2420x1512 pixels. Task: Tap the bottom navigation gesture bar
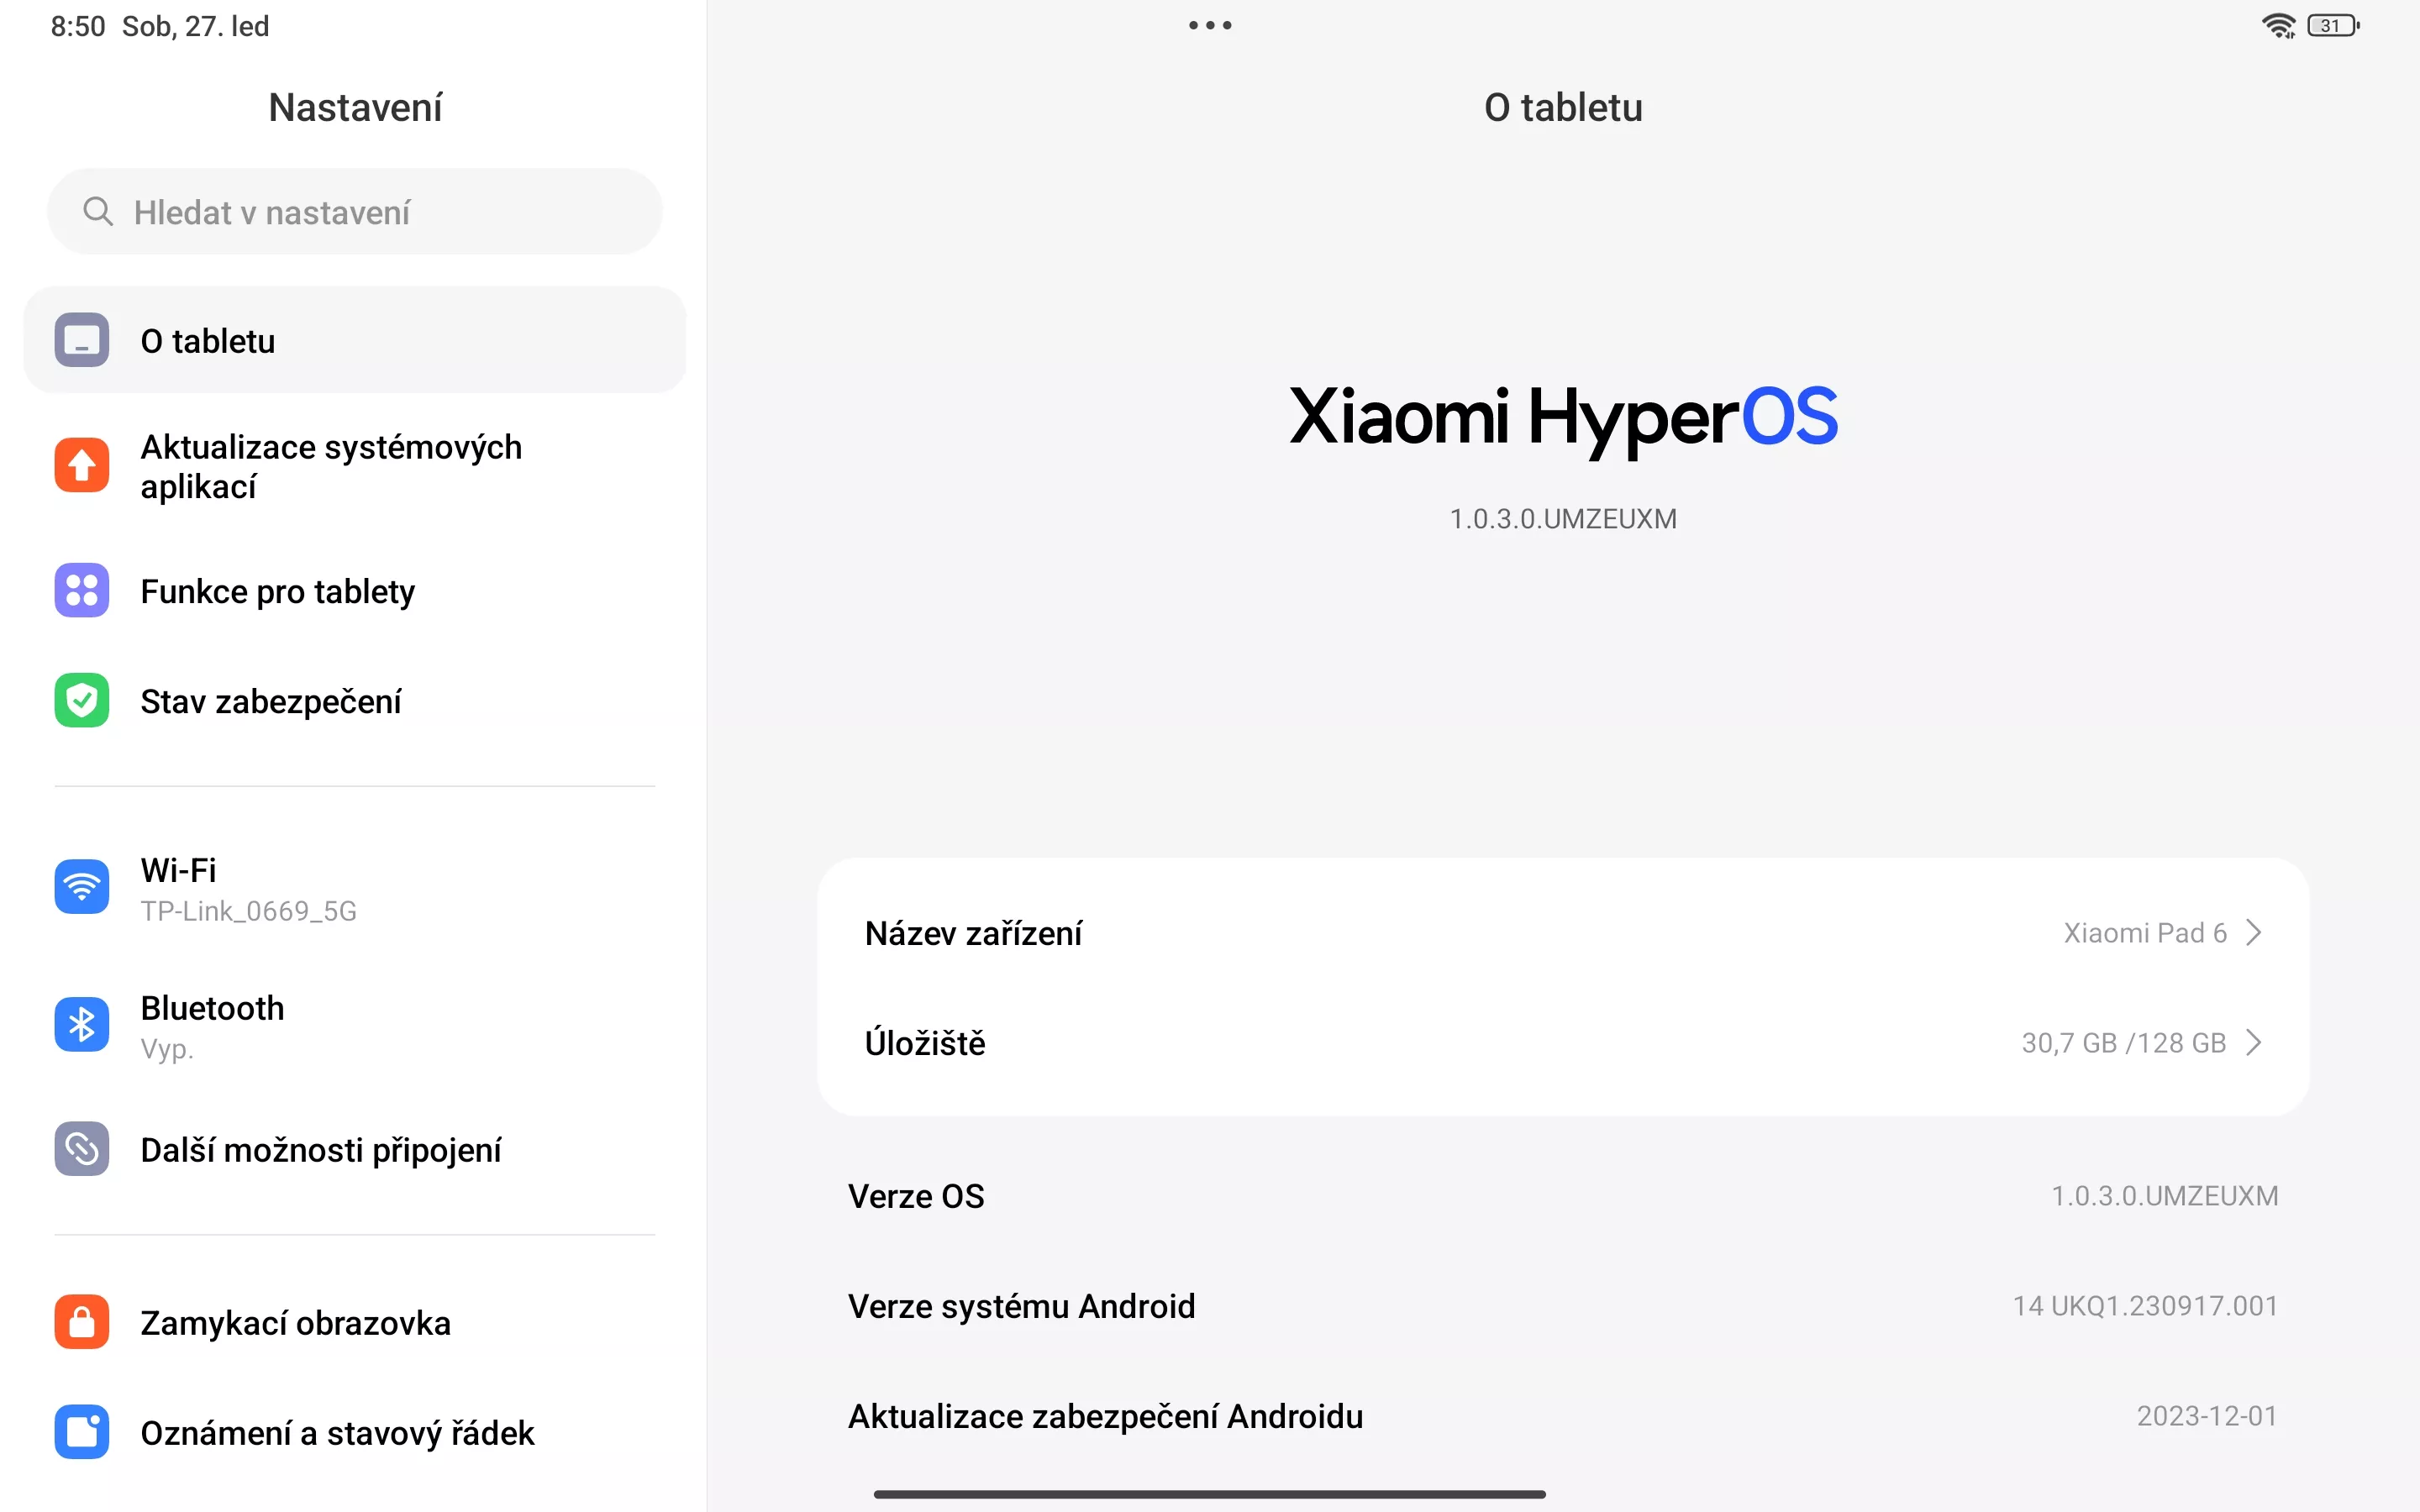coord(1210,1494)
